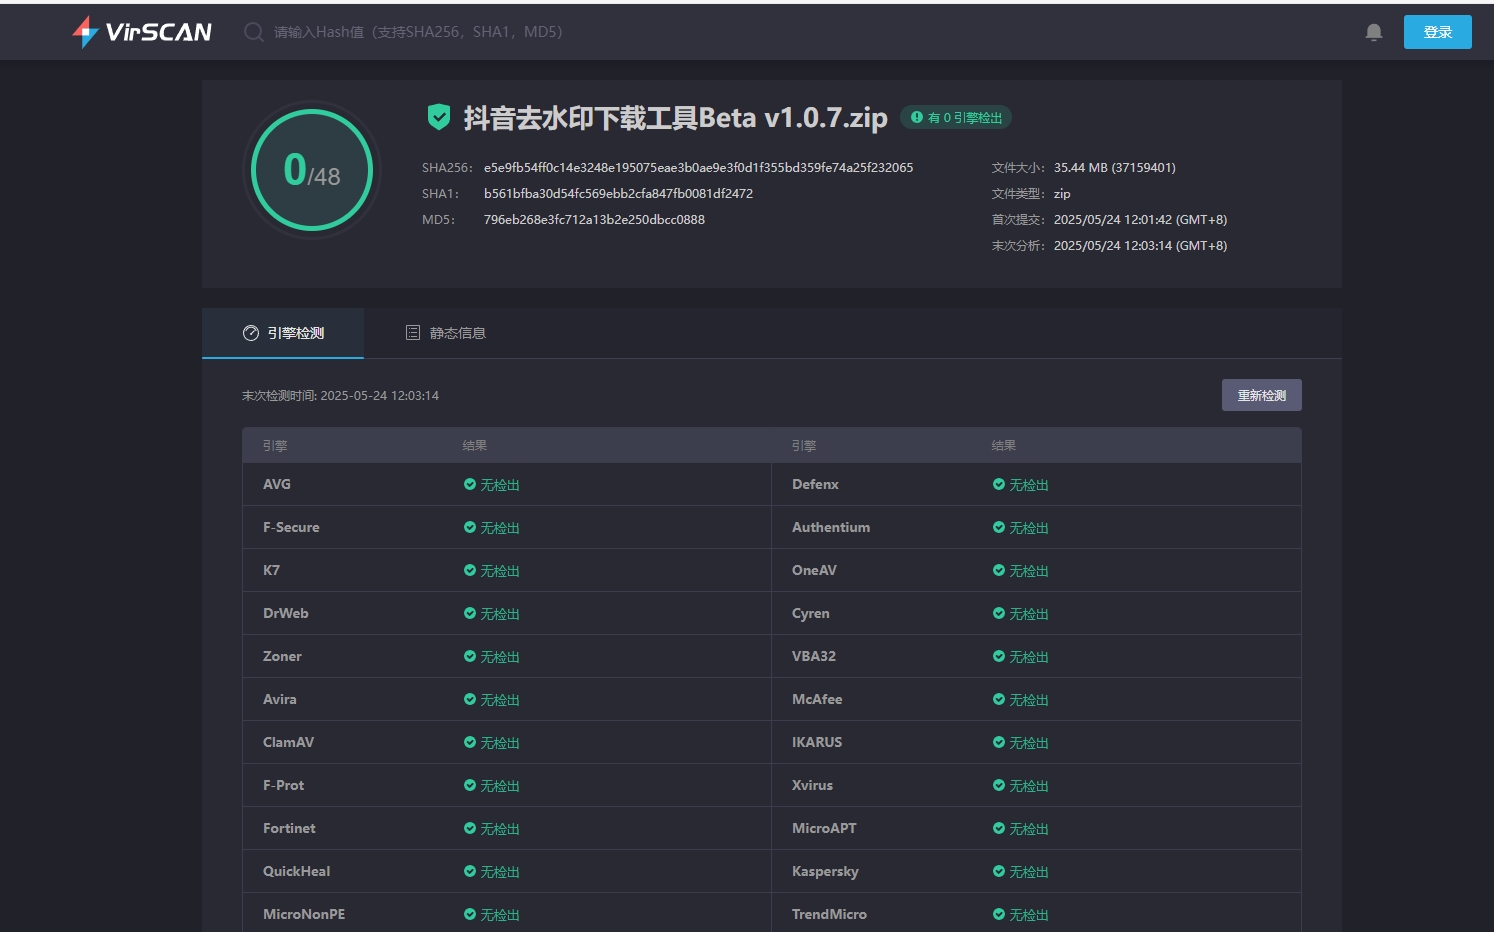Click 无检出 result text for Xvirus
Image resolution: width=1494 pixels, height=932 pixels.
1029,786
